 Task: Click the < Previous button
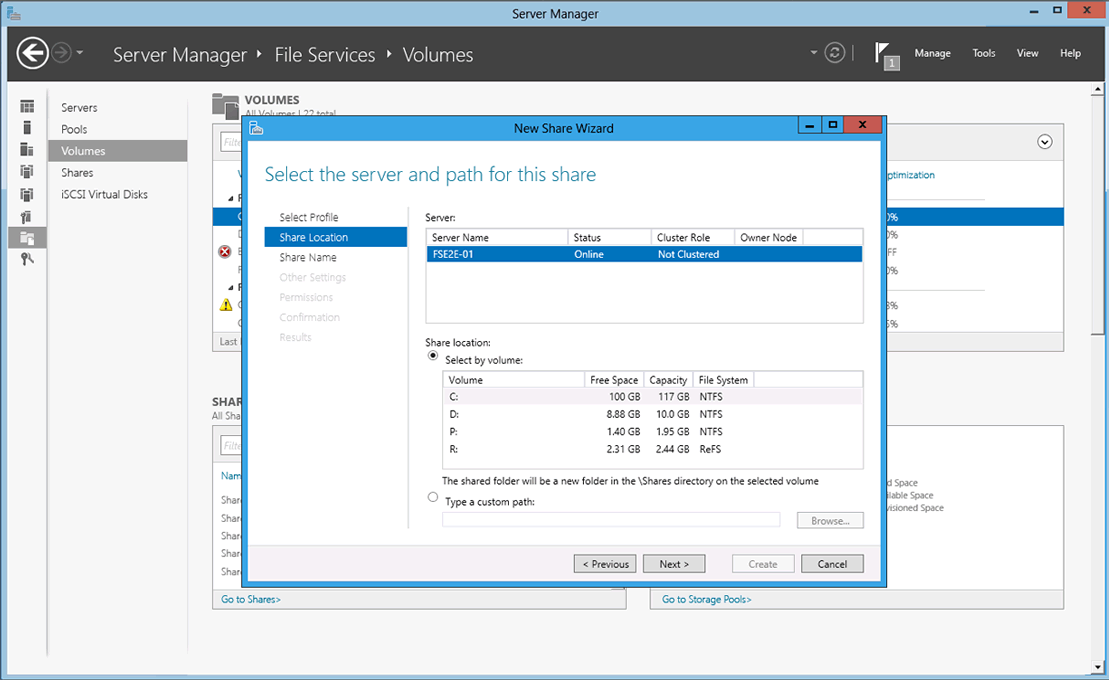click(x=605, y=564)
